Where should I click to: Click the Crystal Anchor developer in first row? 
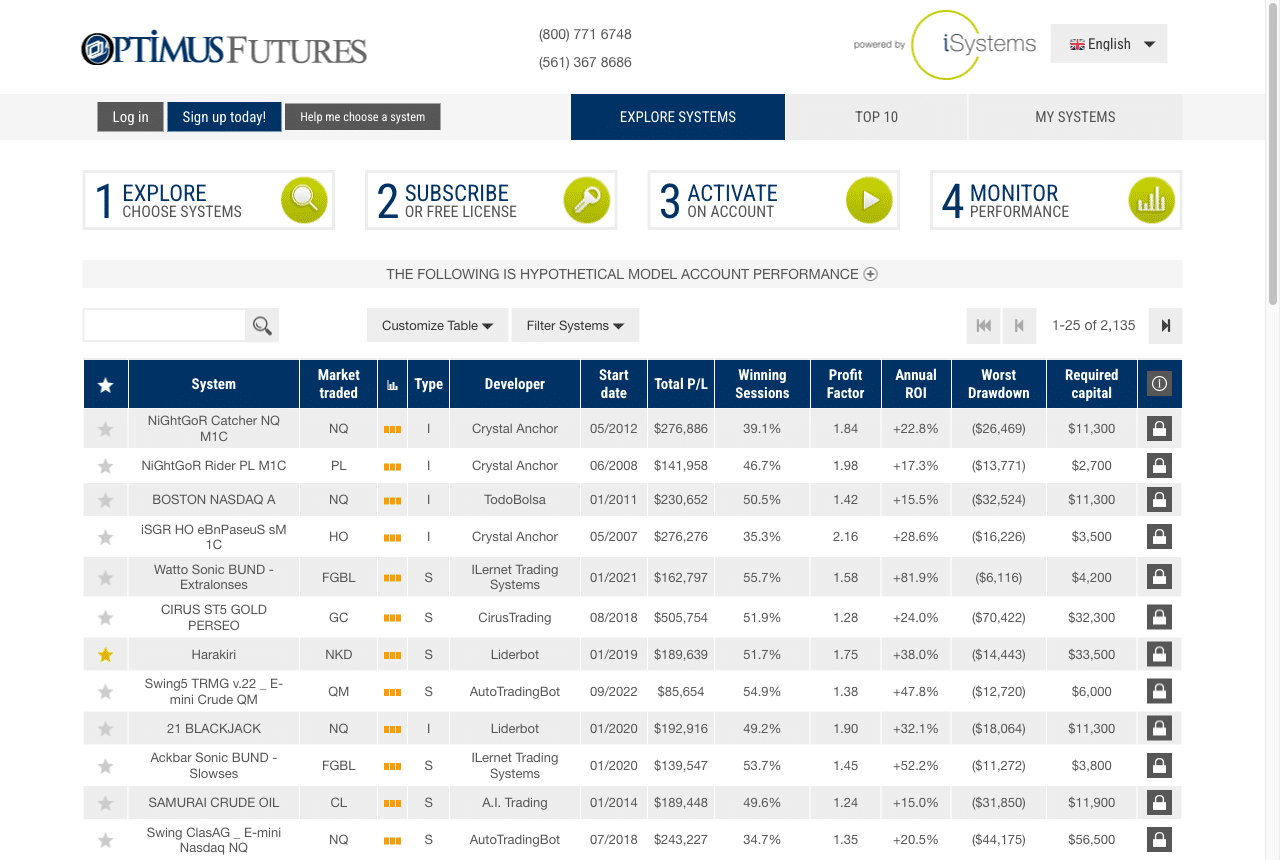(x=515, y=429)
